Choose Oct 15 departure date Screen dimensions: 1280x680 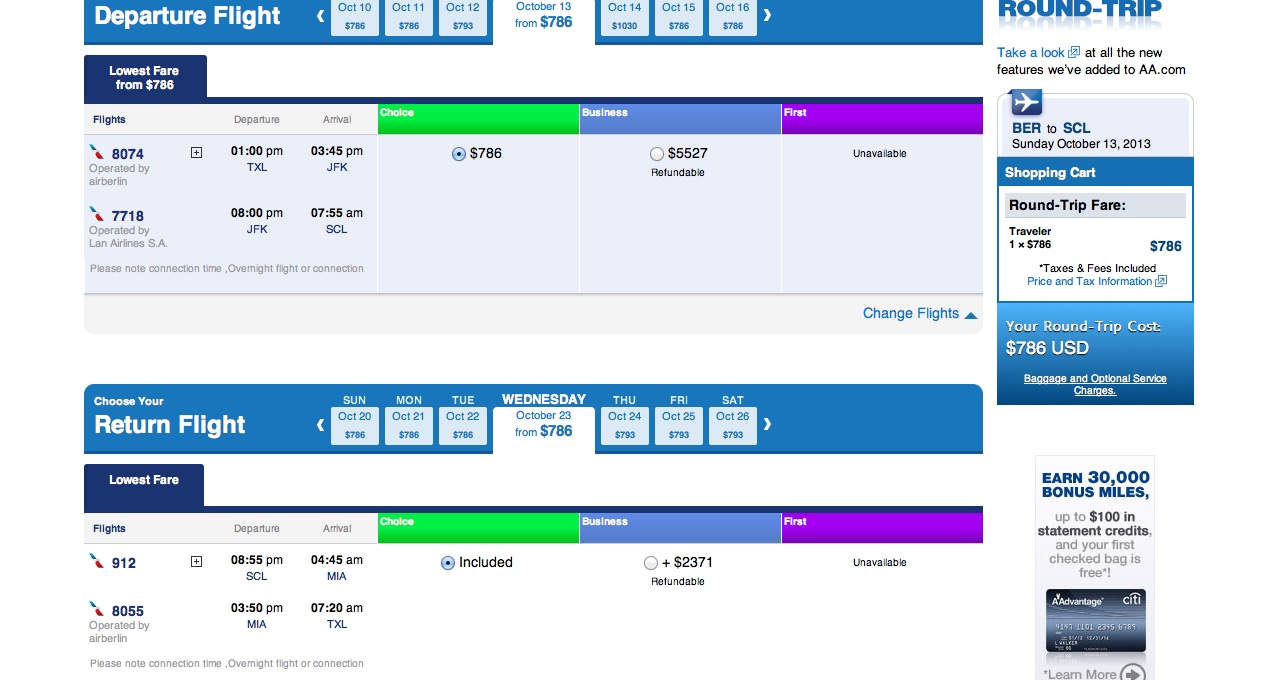pyautogui.click(x=679, y=17)
